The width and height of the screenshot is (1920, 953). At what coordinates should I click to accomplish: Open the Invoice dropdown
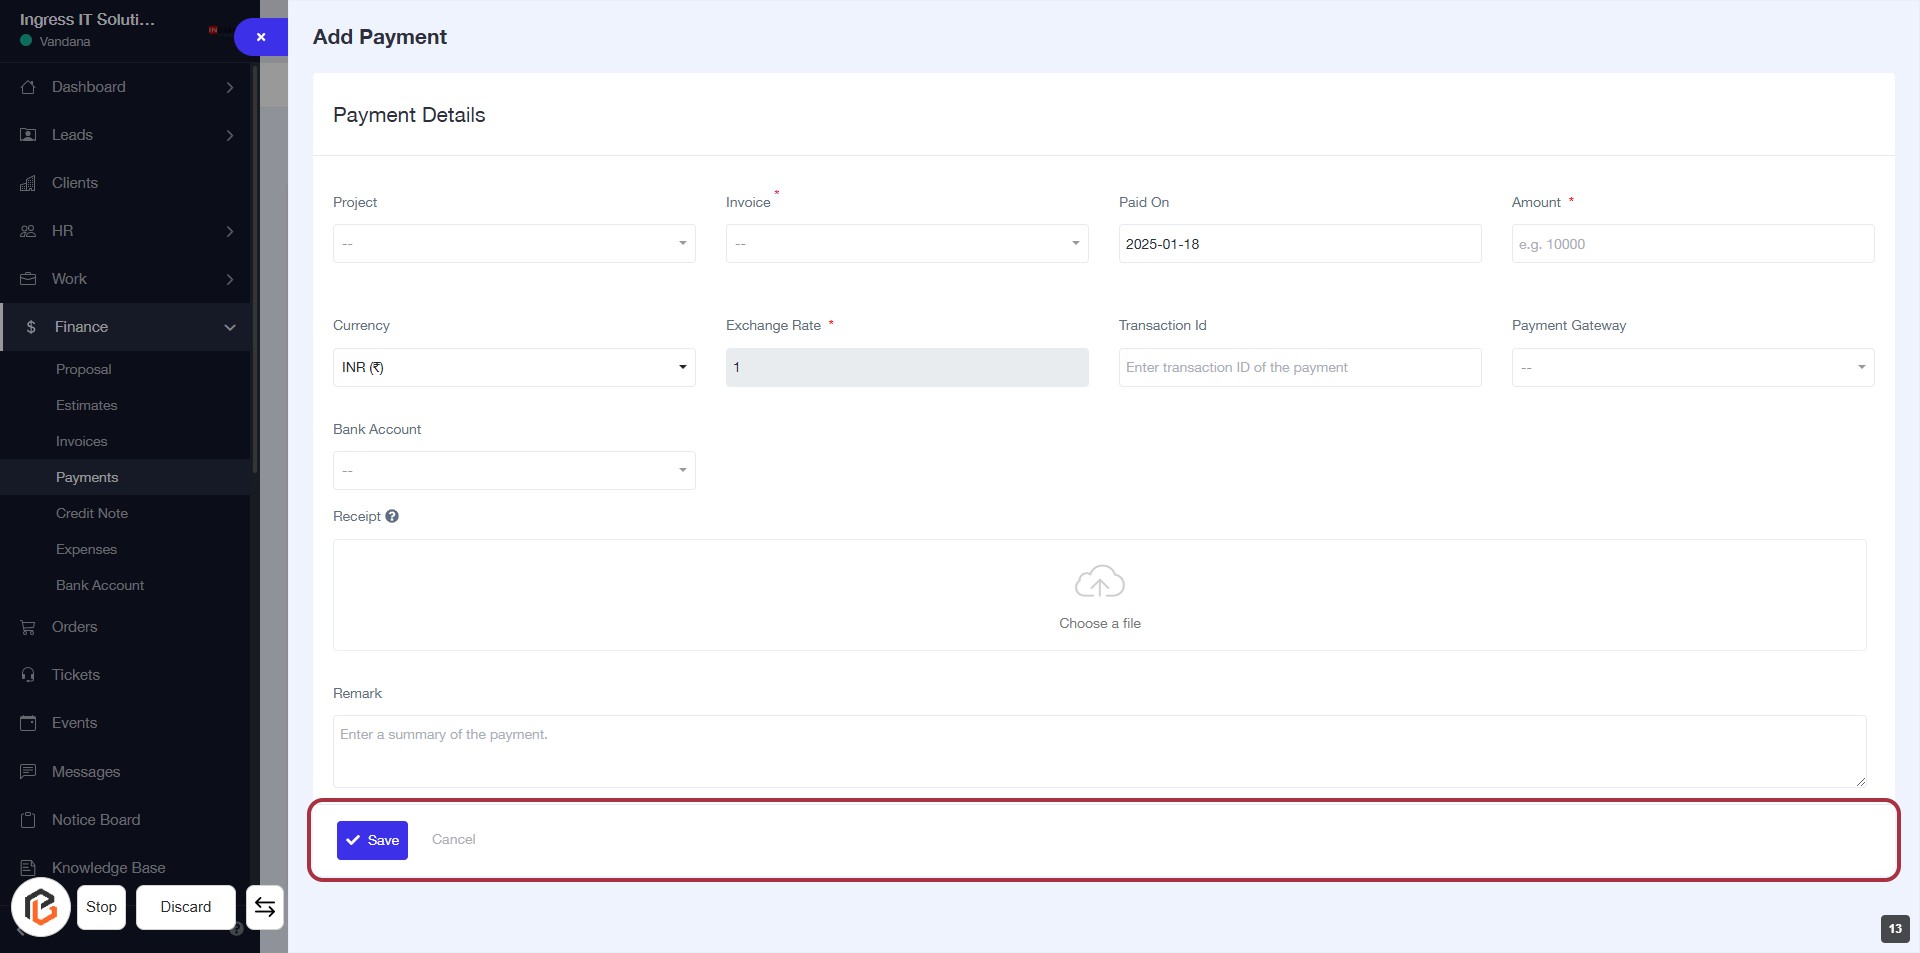906,244
